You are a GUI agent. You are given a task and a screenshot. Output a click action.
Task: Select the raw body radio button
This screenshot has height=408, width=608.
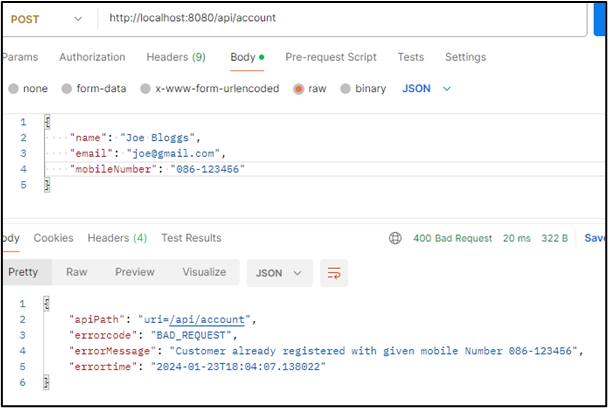[299, 89]
